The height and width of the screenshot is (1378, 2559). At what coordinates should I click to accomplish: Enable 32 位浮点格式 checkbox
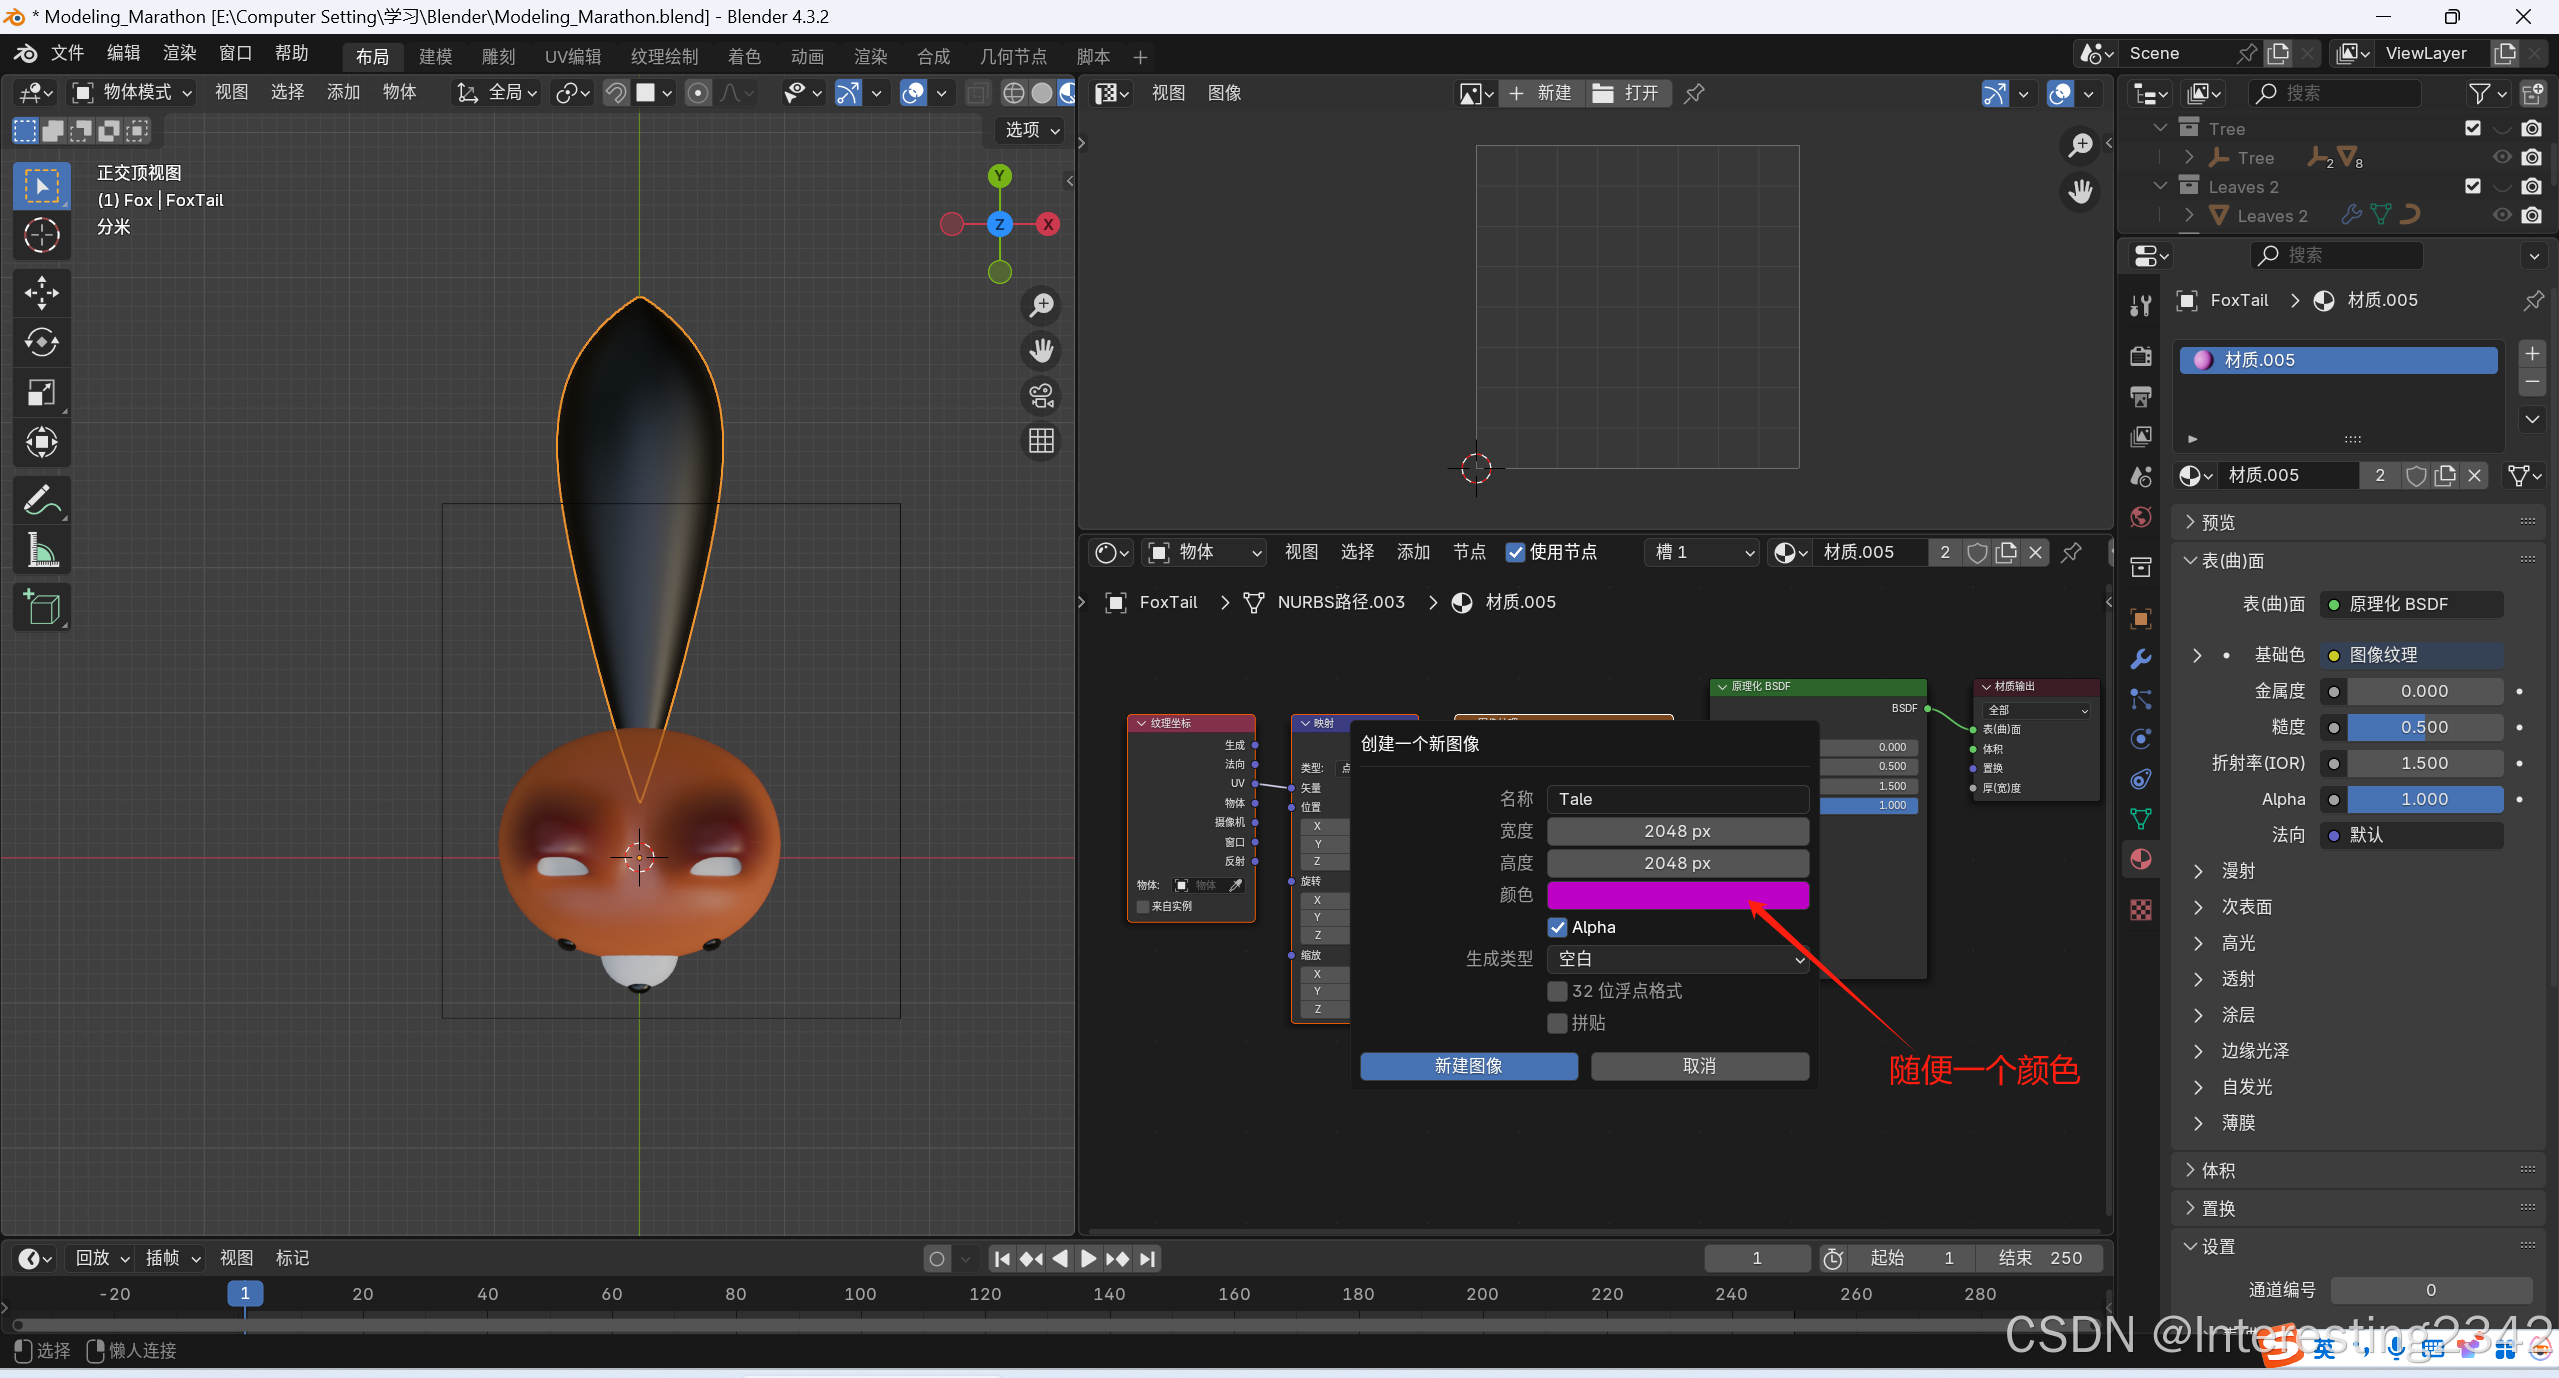(x=1557, y=991)
